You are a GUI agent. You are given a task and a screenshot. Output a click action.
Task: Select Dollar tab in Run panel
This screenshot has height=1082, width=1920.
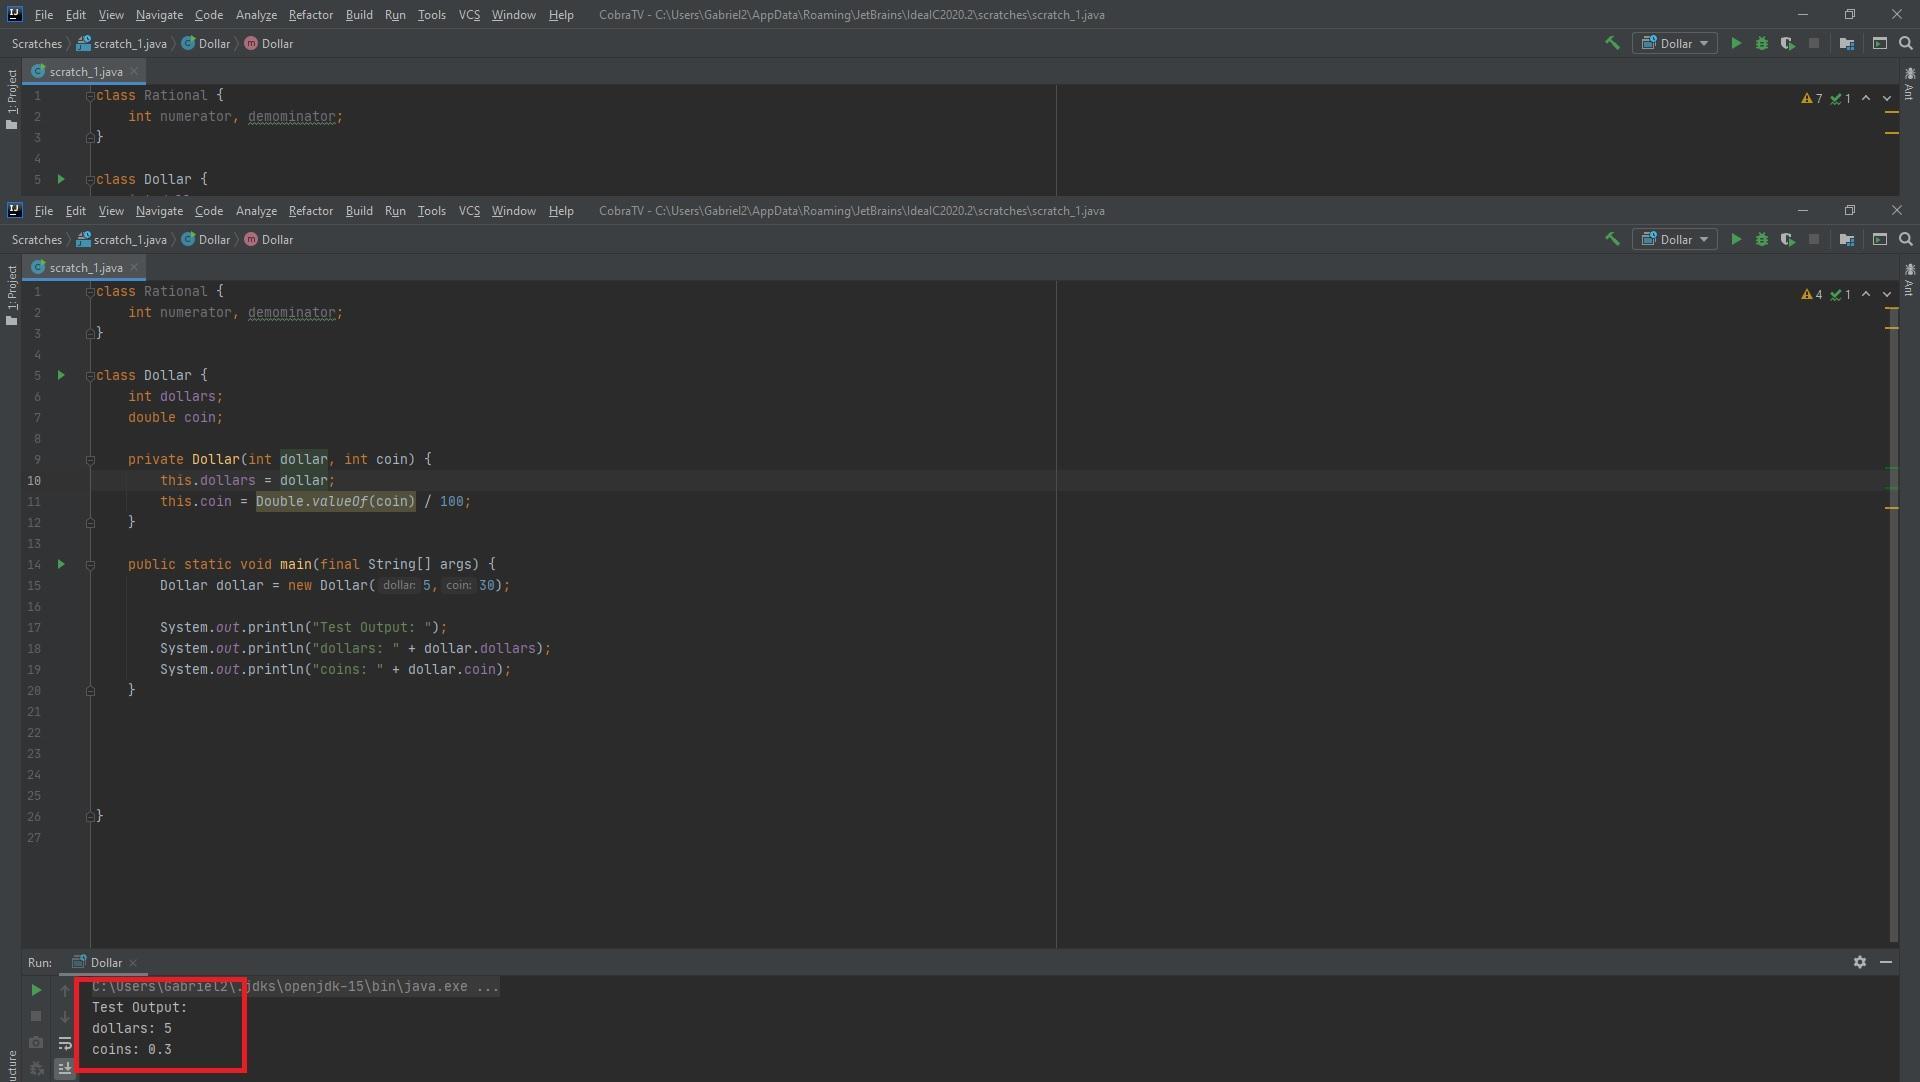click(x=105, y=963)
